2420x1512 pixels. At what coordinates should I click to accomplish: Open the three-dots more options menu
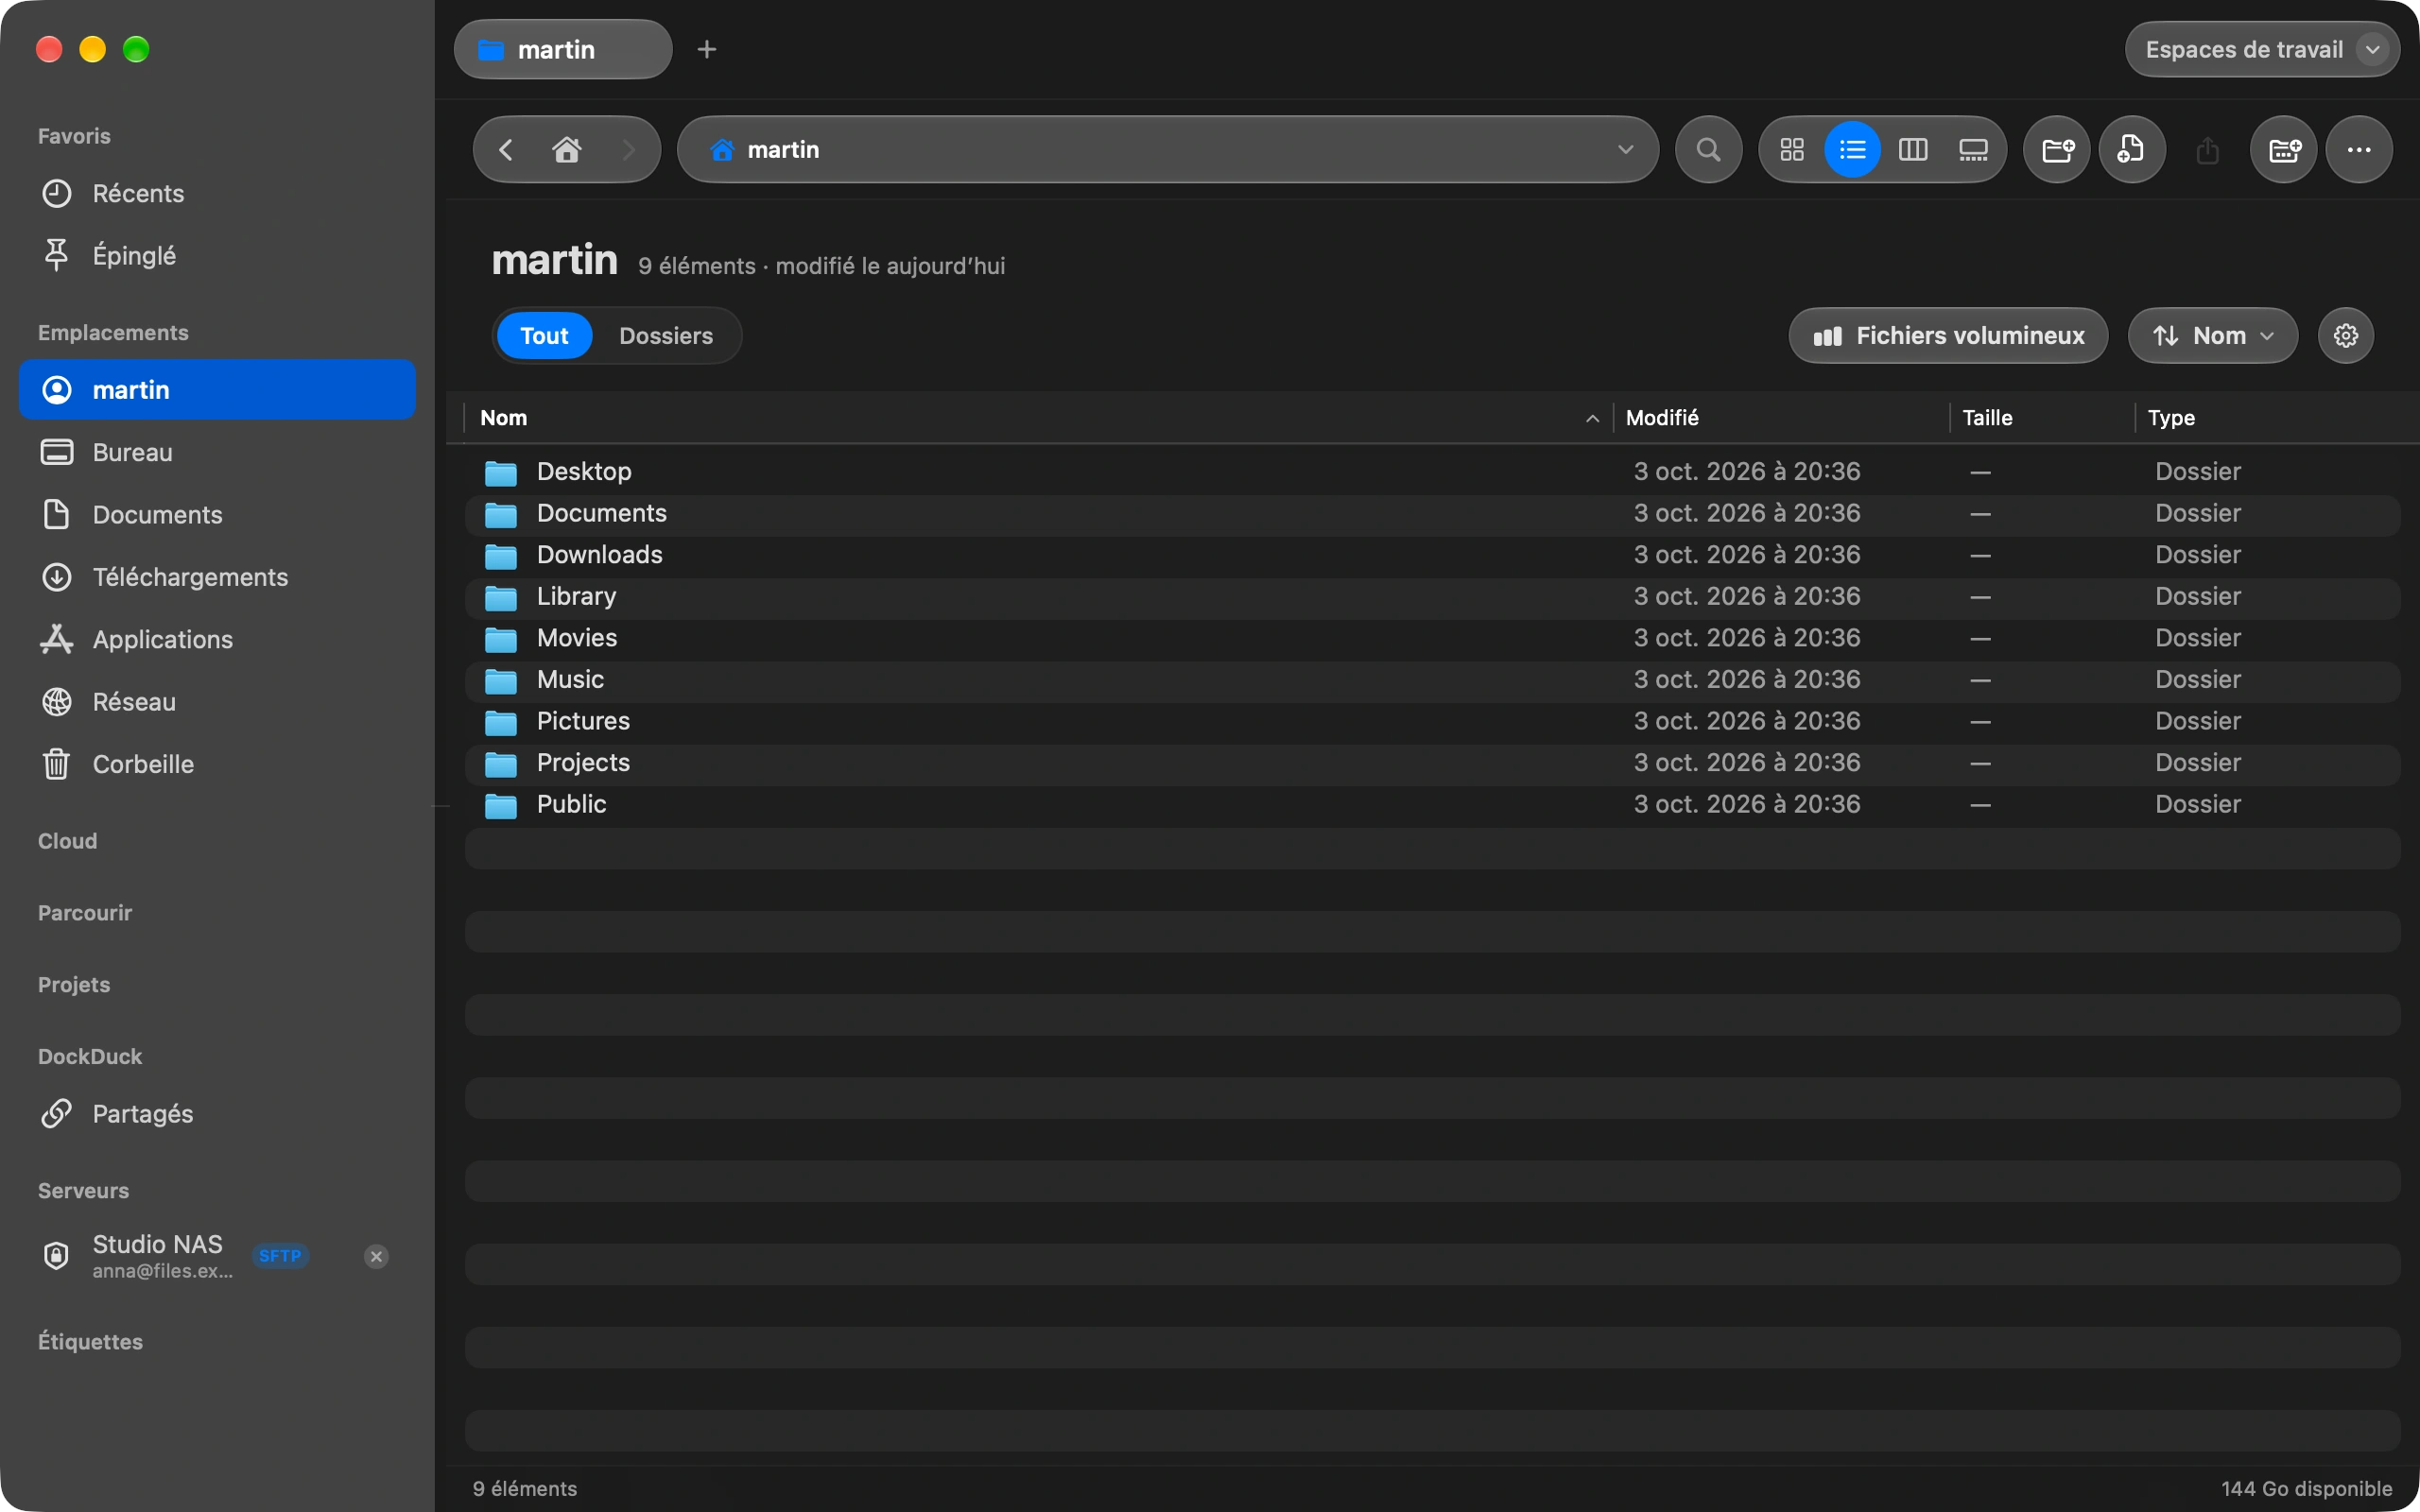[x=2359, y=150]
